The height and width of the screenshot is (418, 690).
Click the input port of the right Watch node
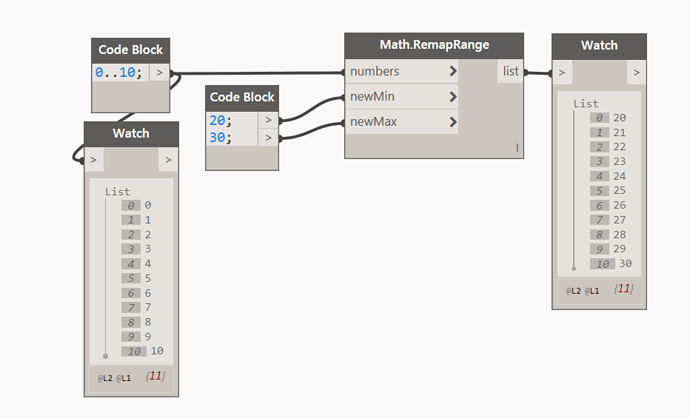coord(562,73)
